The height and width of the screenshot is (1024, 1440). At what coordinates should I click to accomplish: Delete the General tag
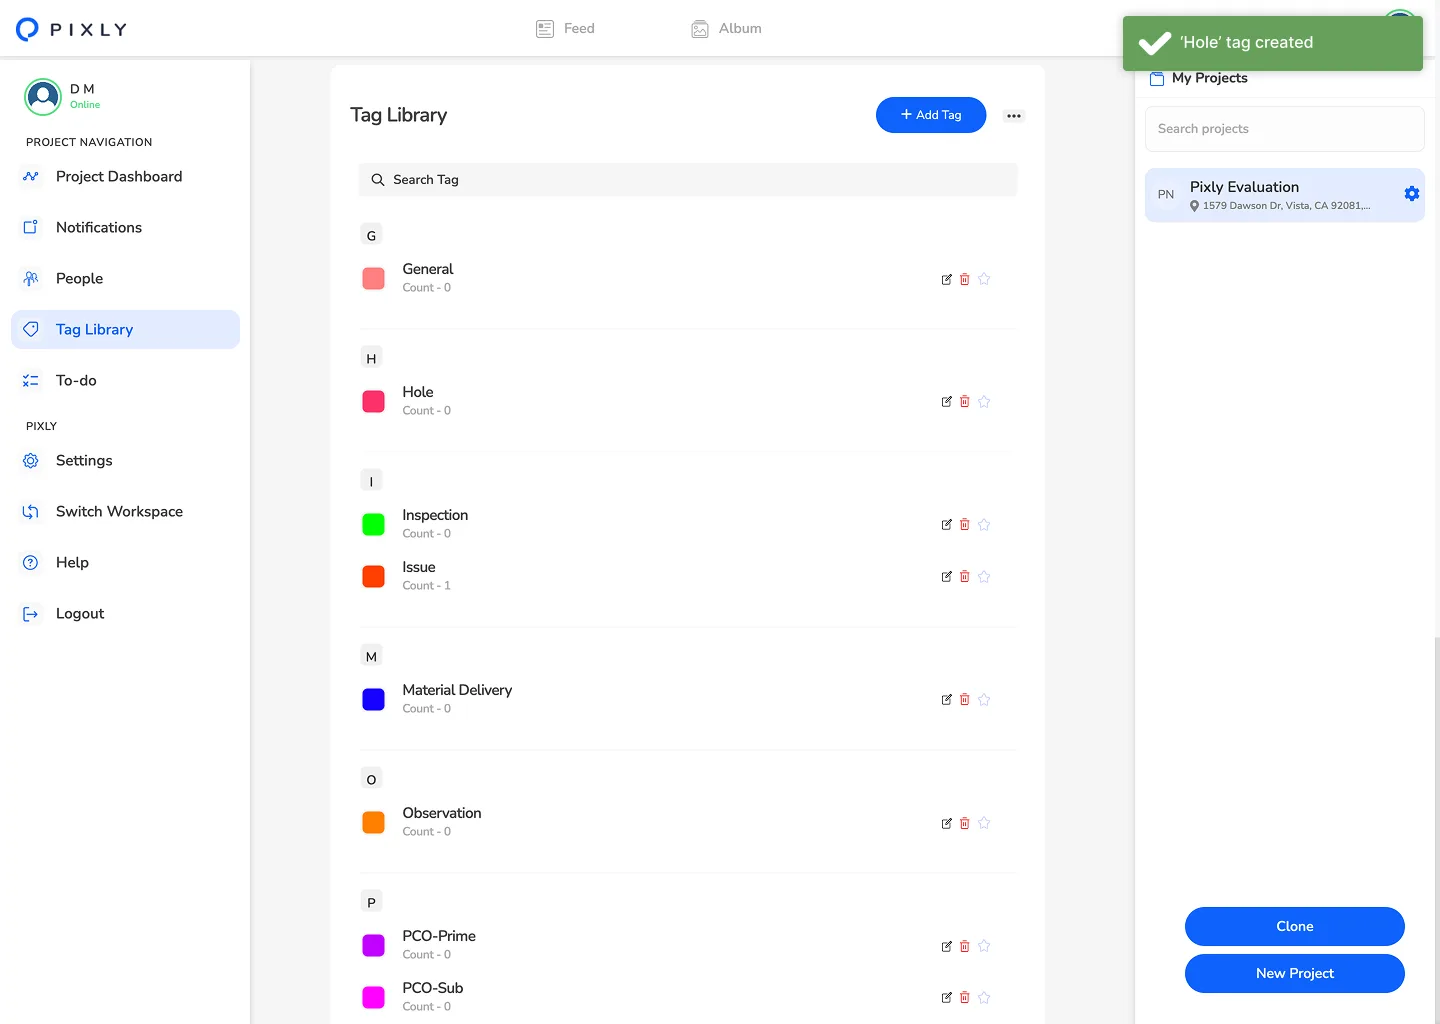click(965, 279)
